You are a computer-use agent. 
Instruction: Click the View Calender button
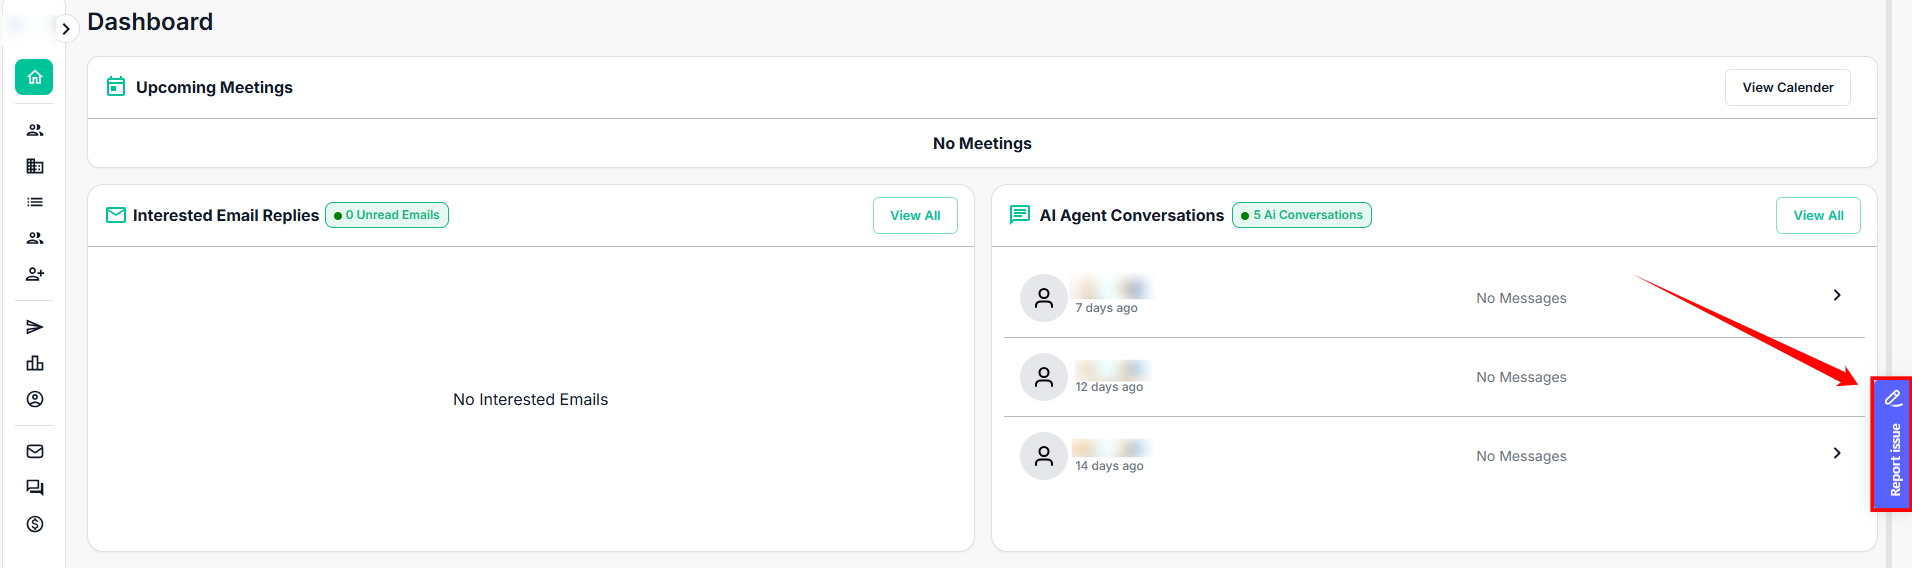click(1787, 88)
